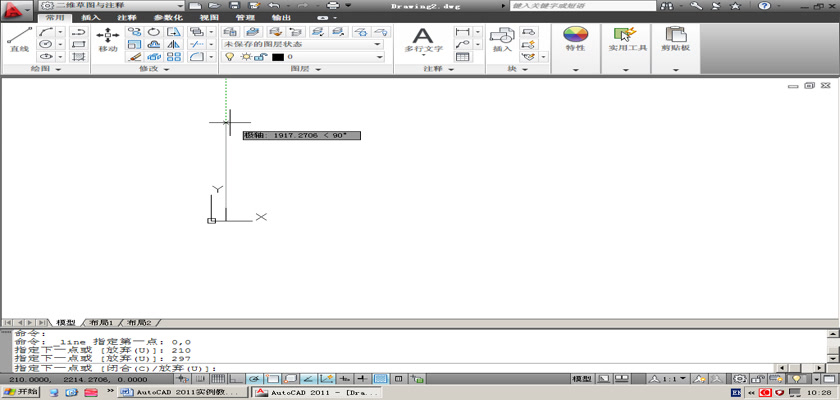Open the Layout1 (布局1) tab
Screen dimensions: 840x400
(100, 323)
